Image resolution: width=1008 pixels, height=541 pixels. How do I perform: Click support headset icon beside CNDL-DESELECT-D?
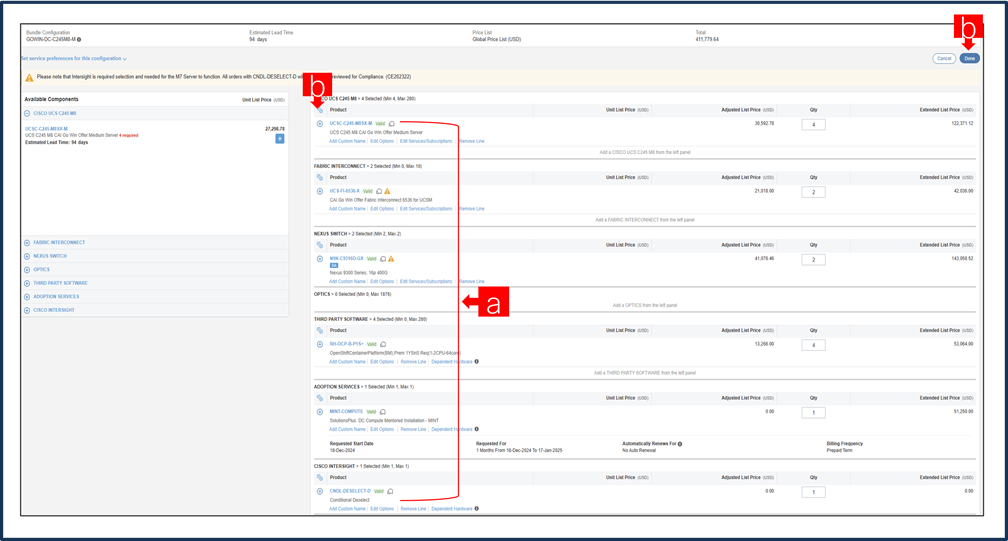coord(390,492)
